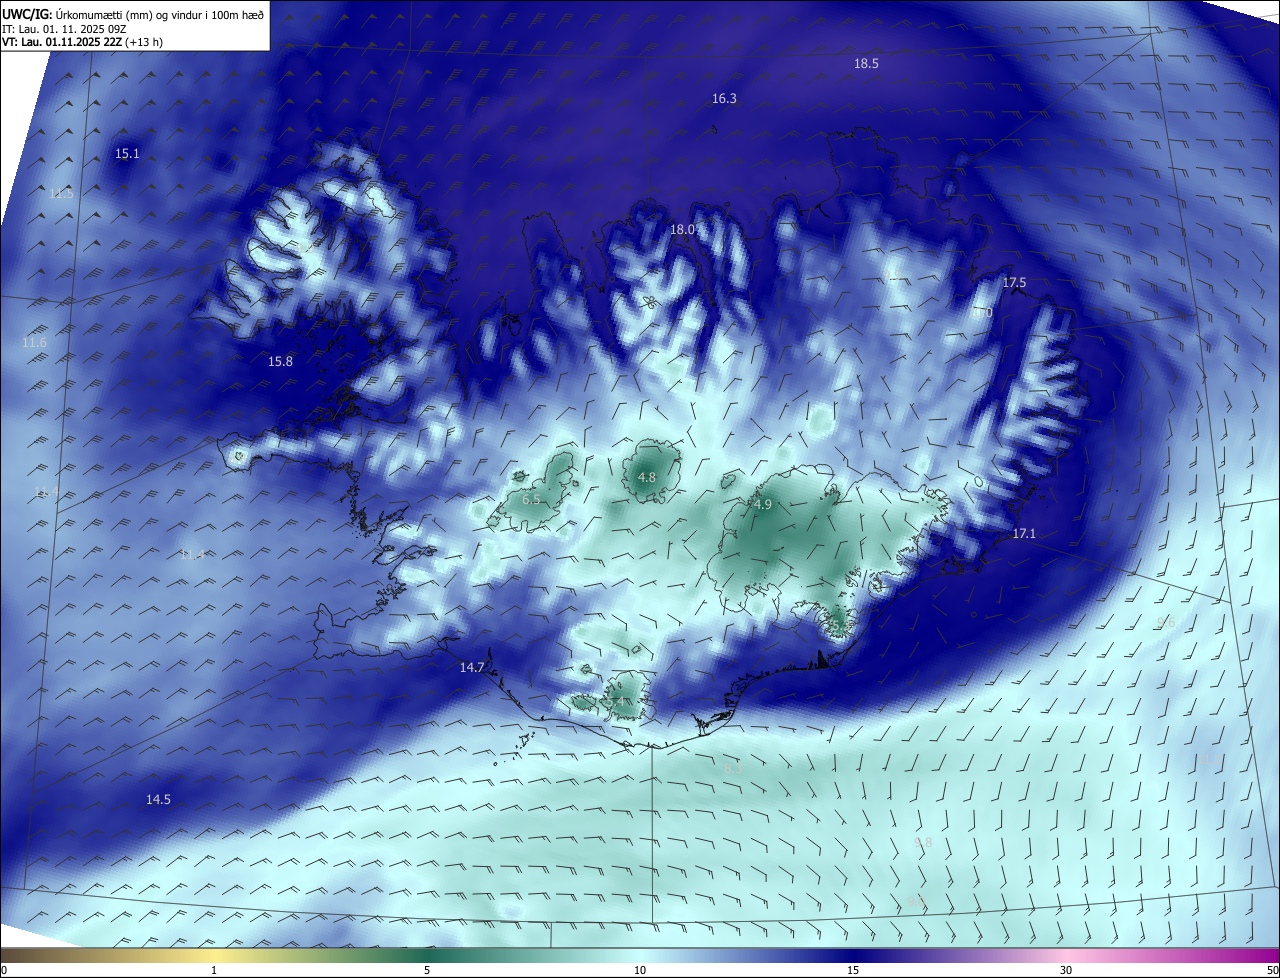
Task: Click the 18.5 value label on the map
Action: 866,64
